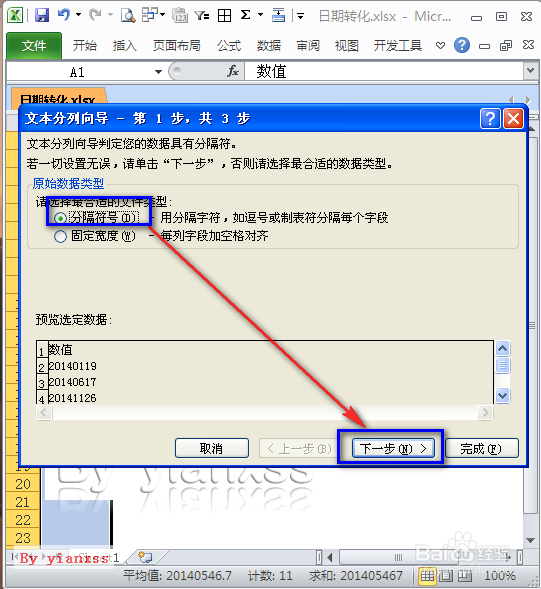Click the fx Insert Function icon

[x=233, y=71]
